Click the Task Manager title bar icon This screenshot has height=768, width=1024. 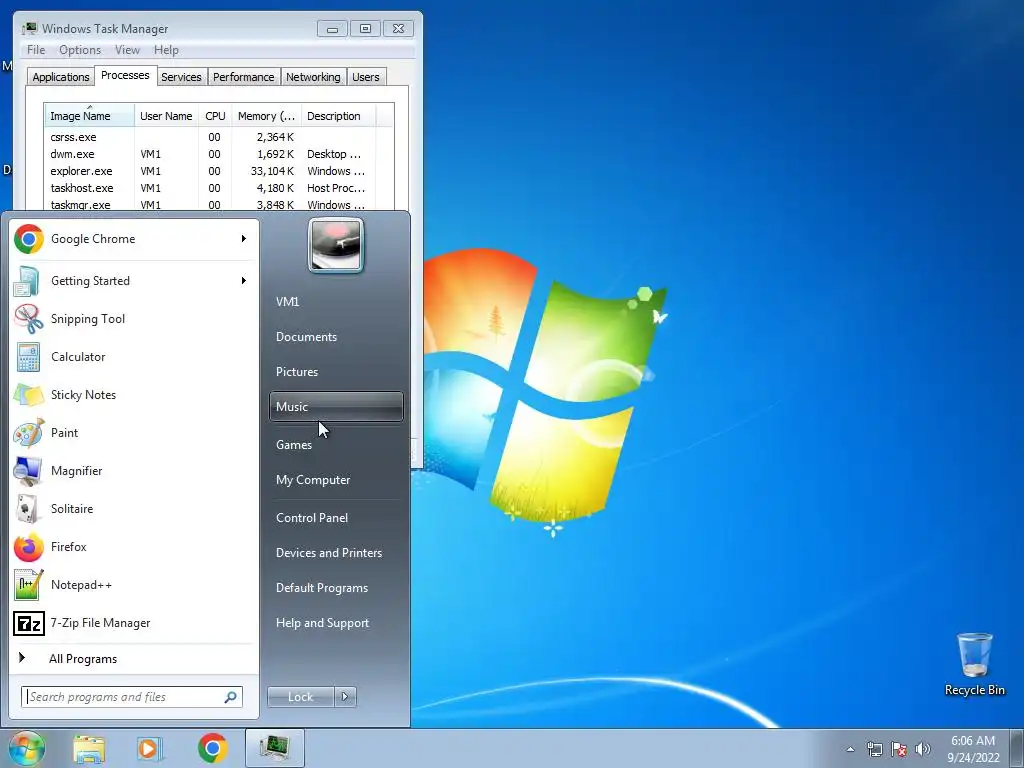click(x=29, y=28)
